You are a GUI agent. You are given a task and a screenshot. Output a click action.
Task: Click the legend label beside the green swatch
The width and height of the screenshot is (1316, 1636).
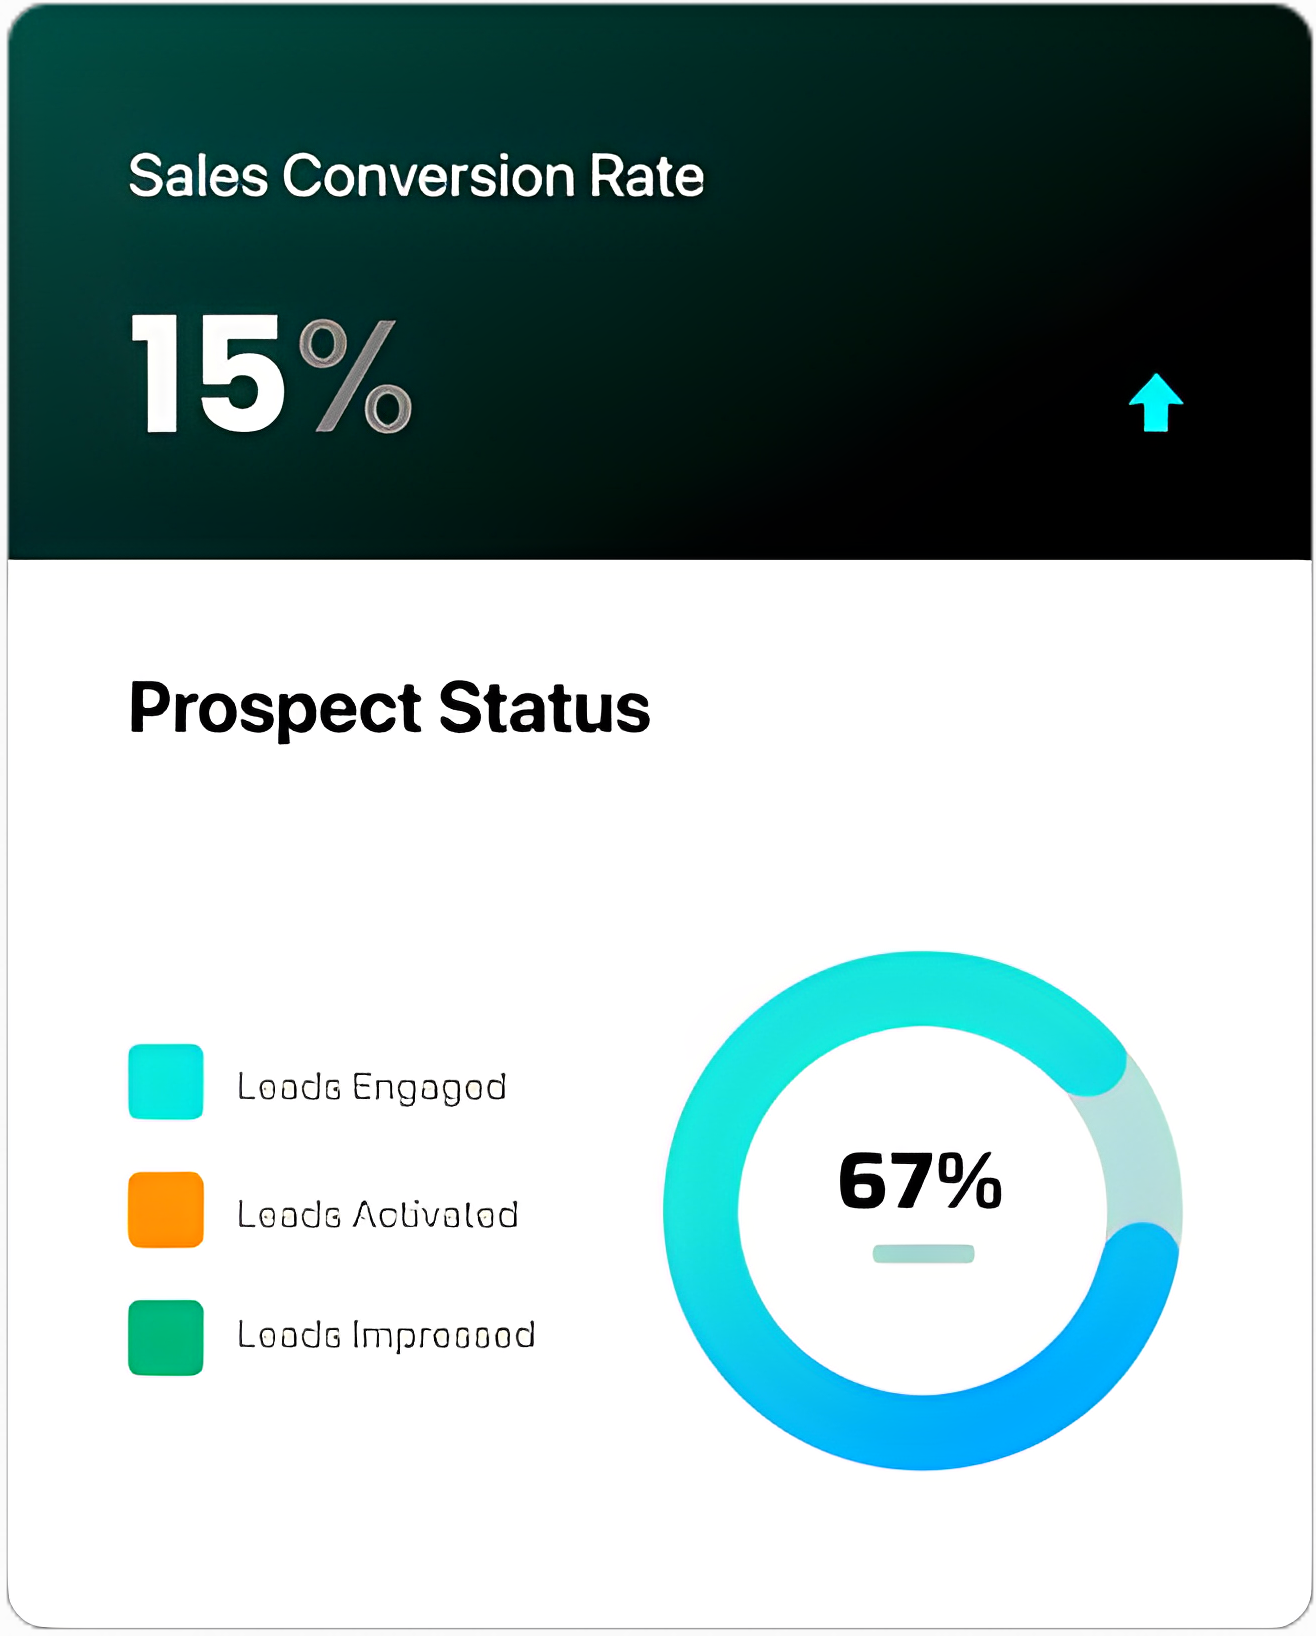coord(386,1335)
